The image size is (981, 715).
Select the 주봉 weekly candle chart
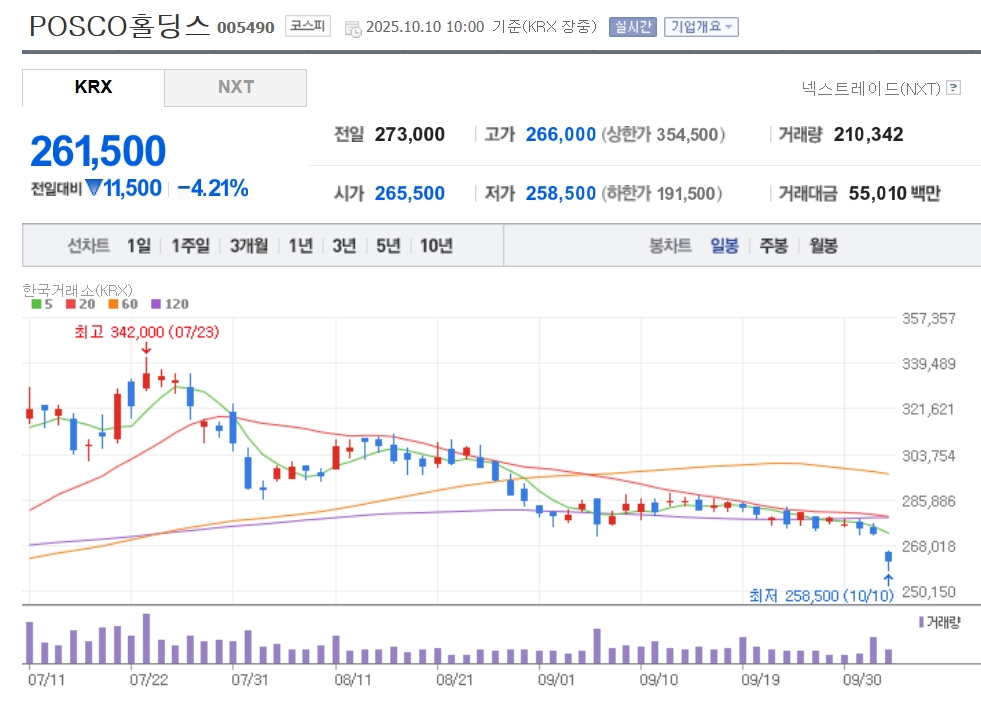coord(773,245)
